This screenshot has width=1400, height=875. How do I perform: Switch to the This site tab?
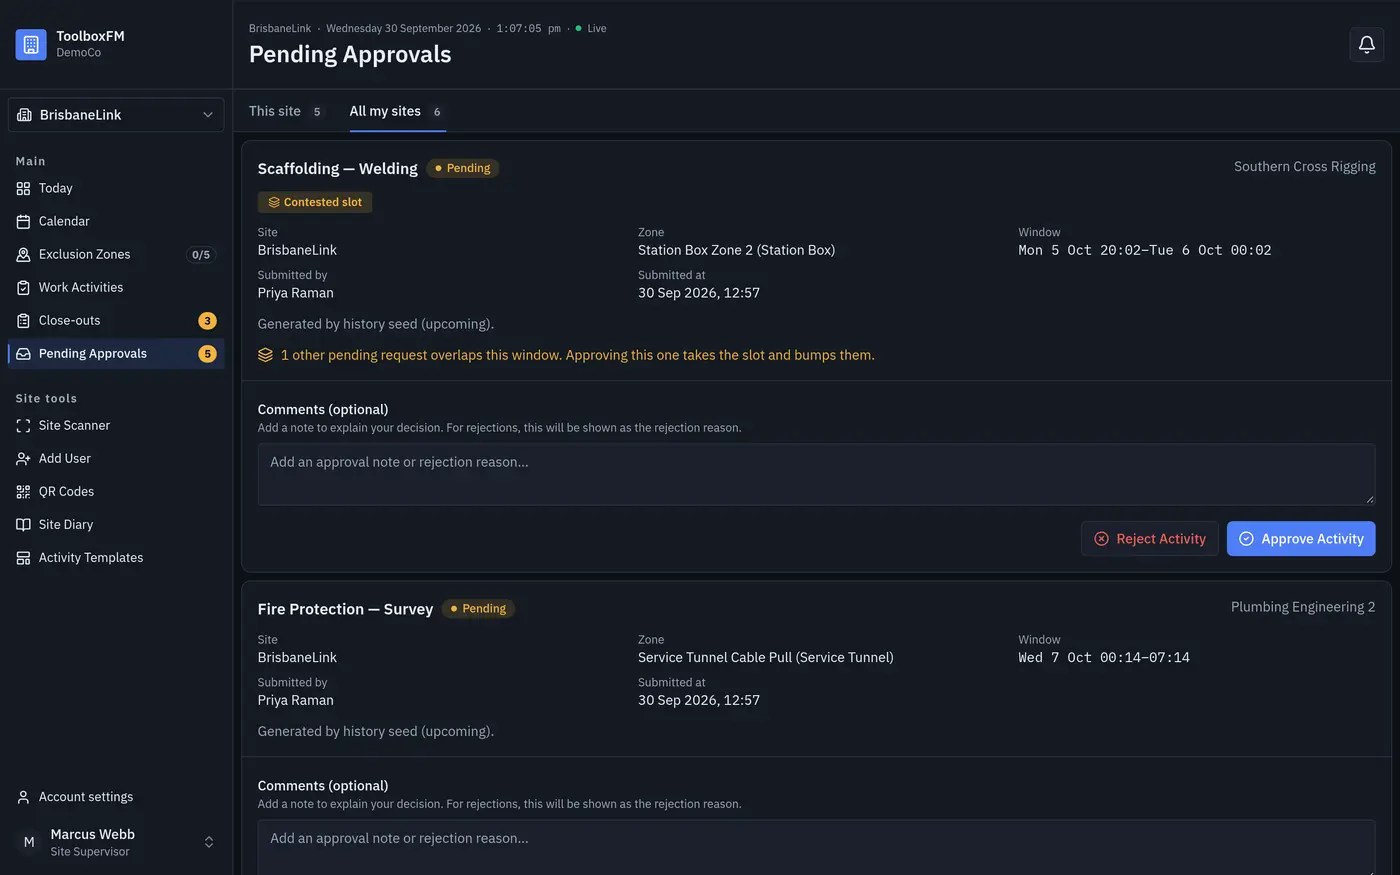click(286, 111)
